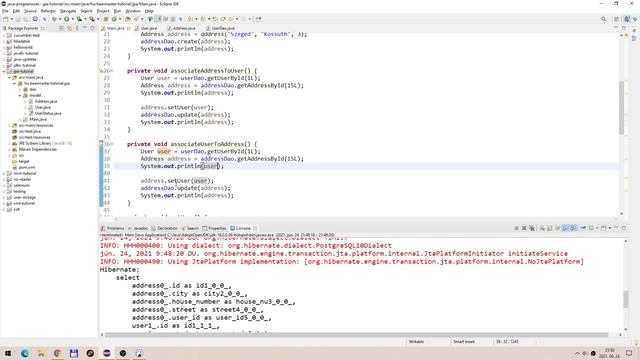
Task: Click the Terminate (stop) icon in the Console toolbar
Action: tap(516, 228)
